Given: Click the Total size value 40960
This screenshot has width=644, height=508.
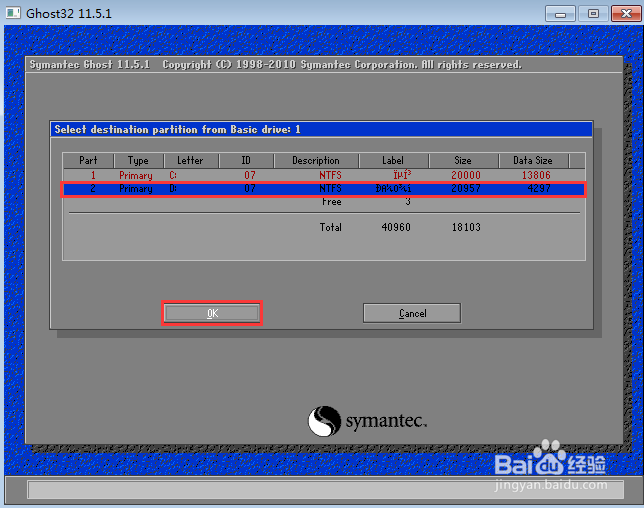Looking at the screenshot, I should (396, 227).
